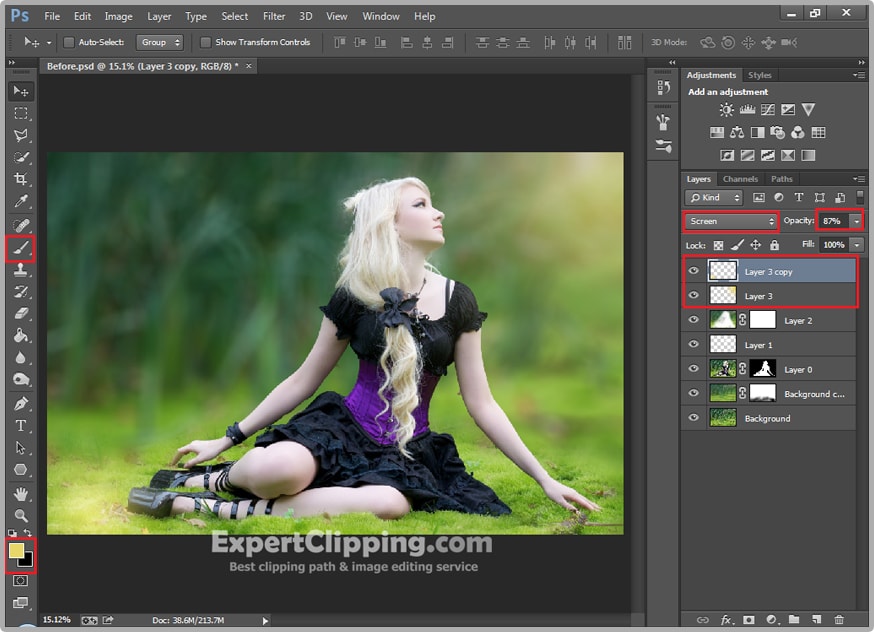Viewport: 874px width, 632px height.
Task: Select the Eyedropper tool
Action: tap(21, 202)
